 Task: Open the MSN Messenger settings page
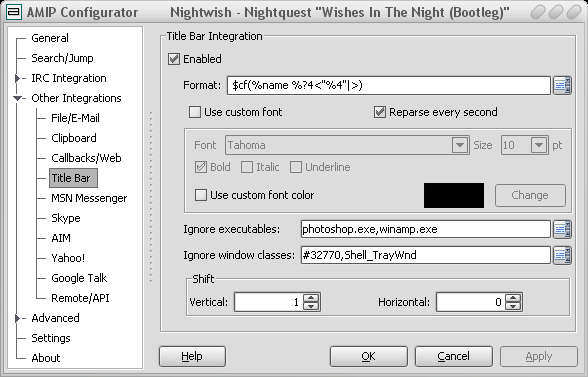(x=89, y=198)
